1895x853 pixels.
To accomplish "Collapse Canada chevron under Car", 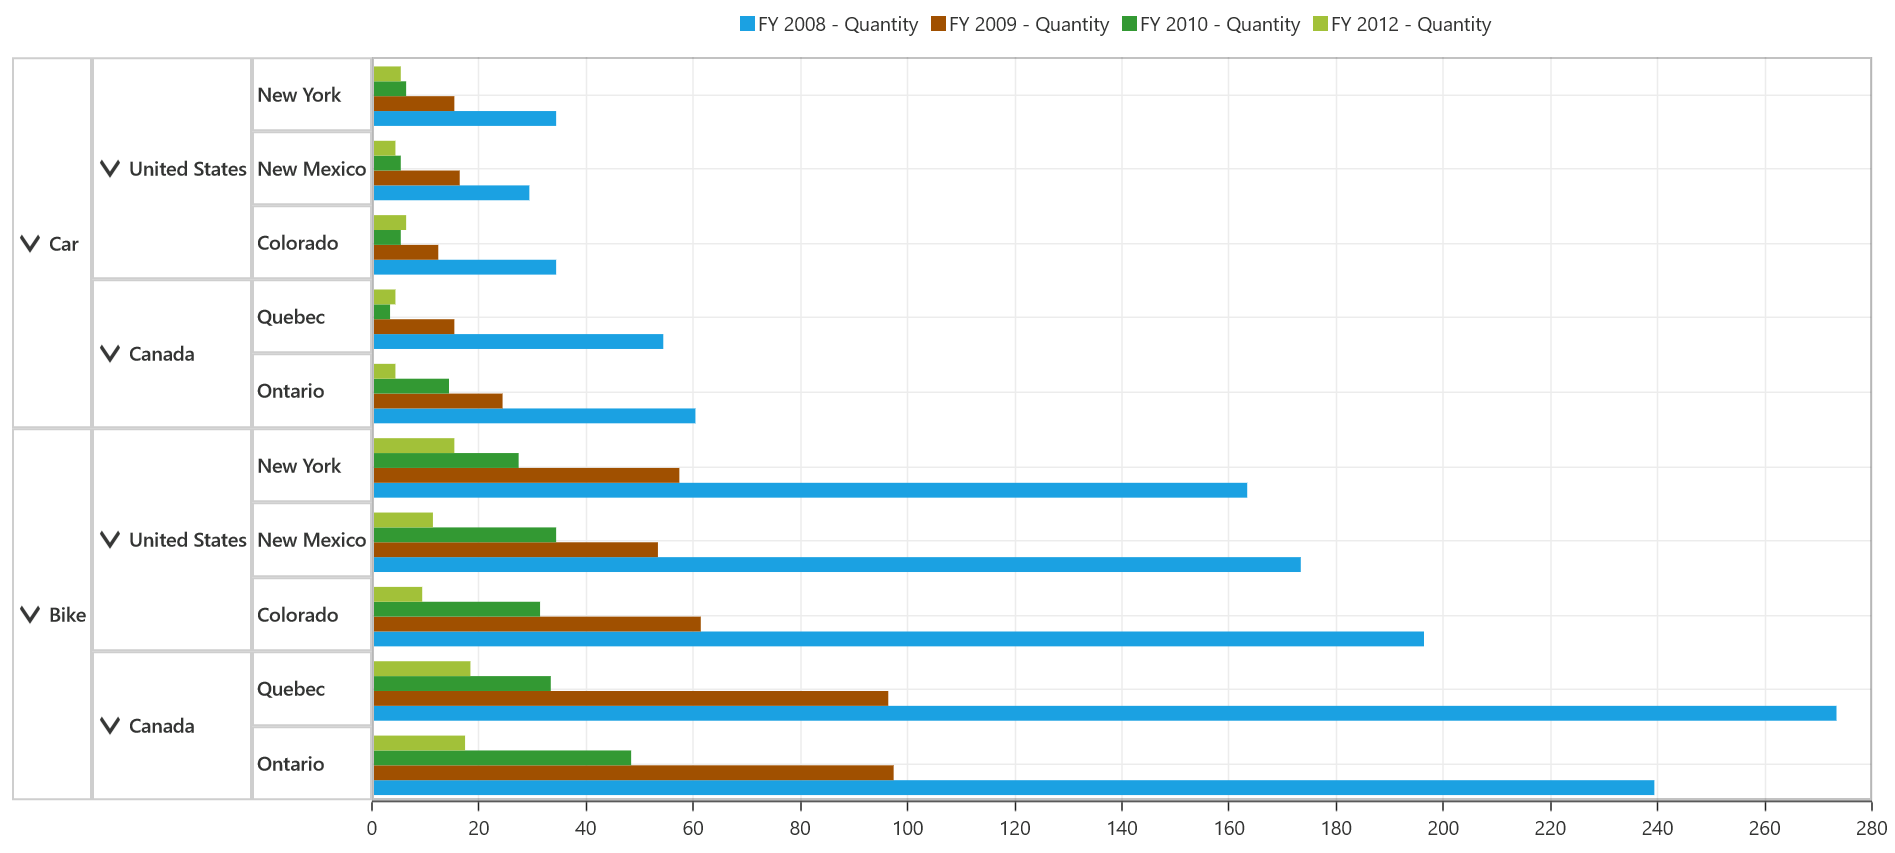I will pos(110,354).
